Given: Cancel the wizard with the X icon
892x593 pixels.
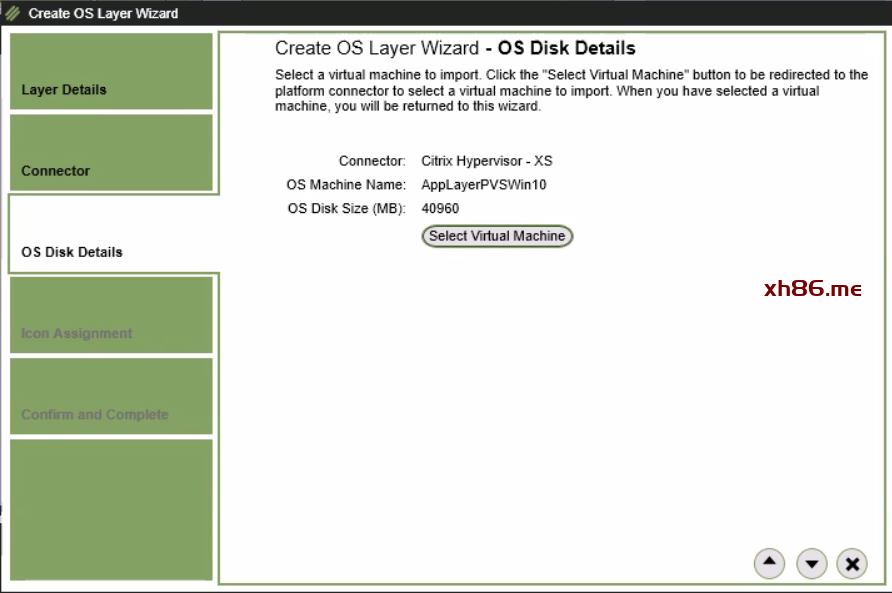Looking at the screenshot, I should [852, 564].
